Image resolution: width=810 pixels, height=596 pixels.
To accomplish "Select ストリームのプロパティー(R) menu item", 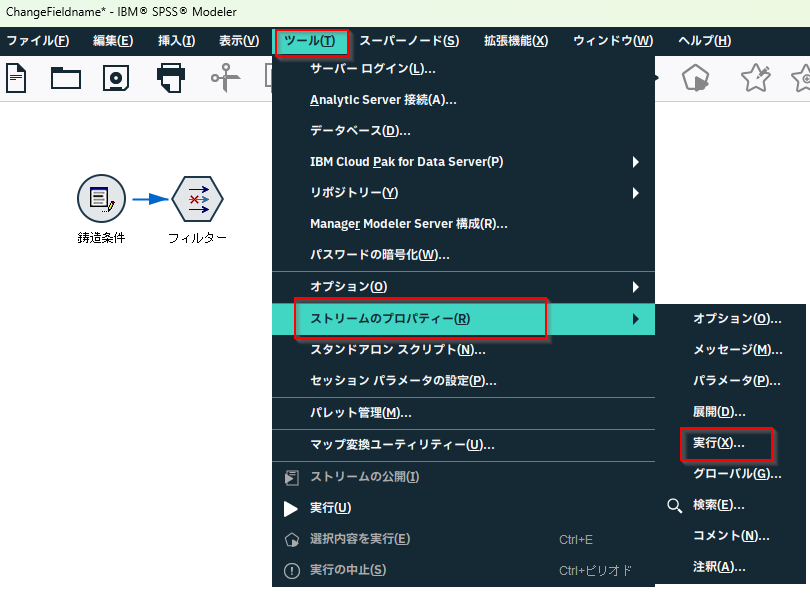I will [x=463, y=319].
